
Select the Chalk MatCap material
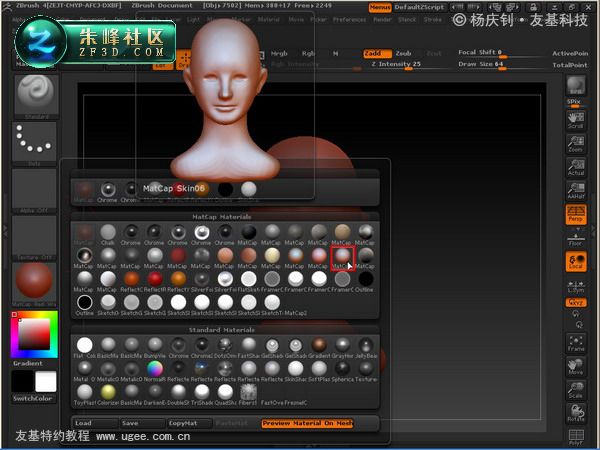click(108, 234)
